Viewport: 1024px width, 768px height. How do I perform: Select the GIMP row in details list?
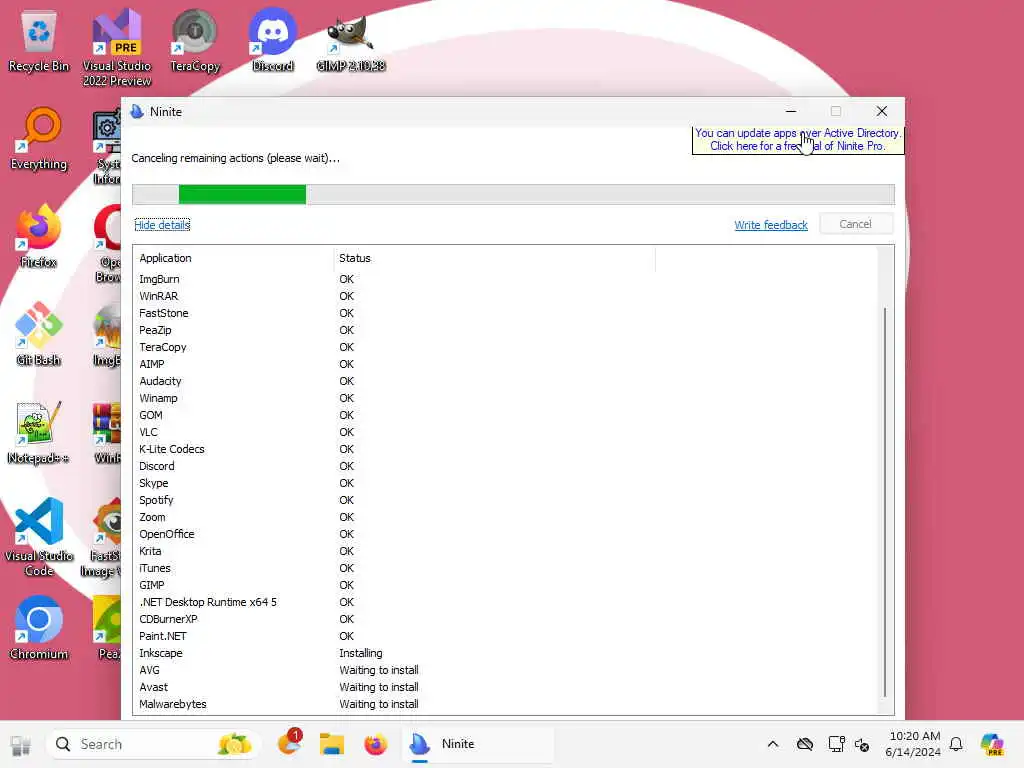pyautogui.click(x=505, y=584)
